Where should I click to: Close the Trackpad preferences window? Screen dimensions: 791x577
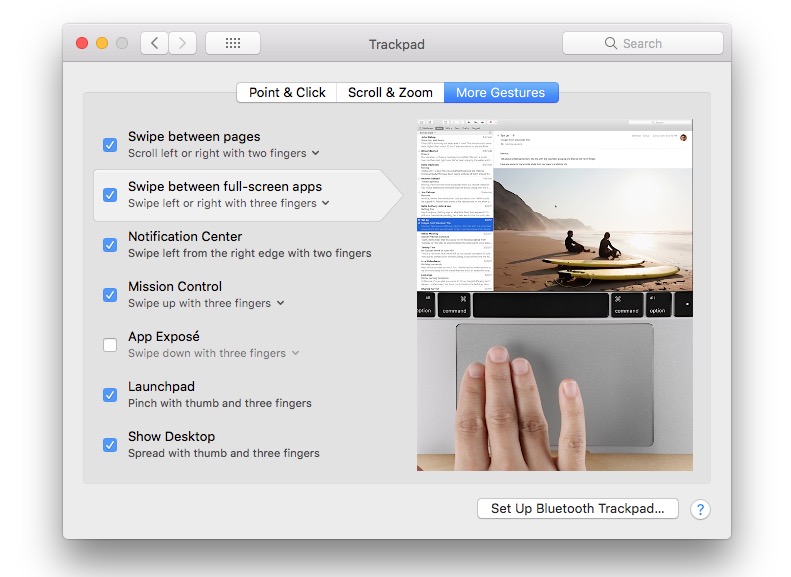(x=81, y=43)
